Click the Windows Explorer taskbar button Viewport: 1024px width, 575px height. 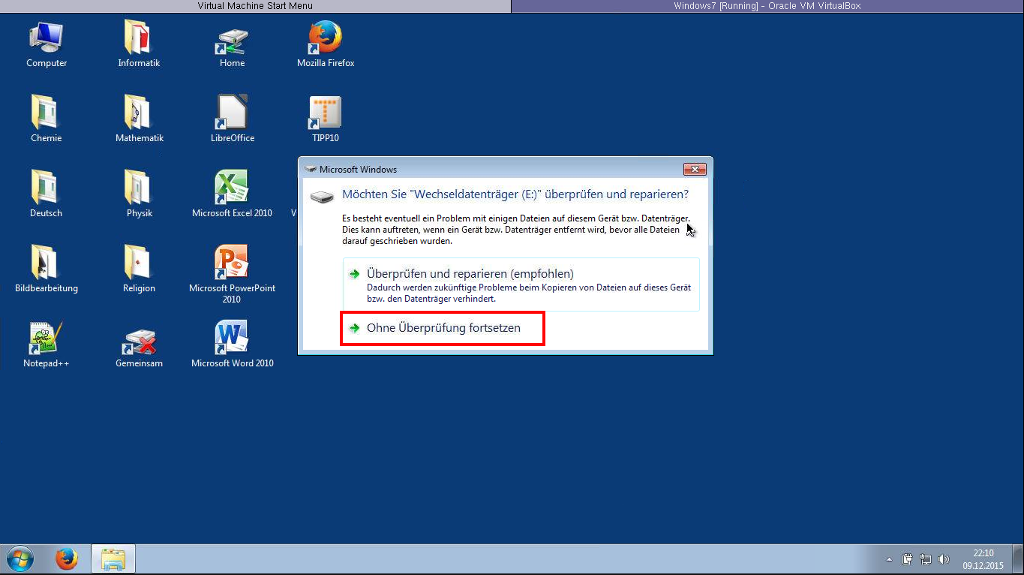coord(113,559)
